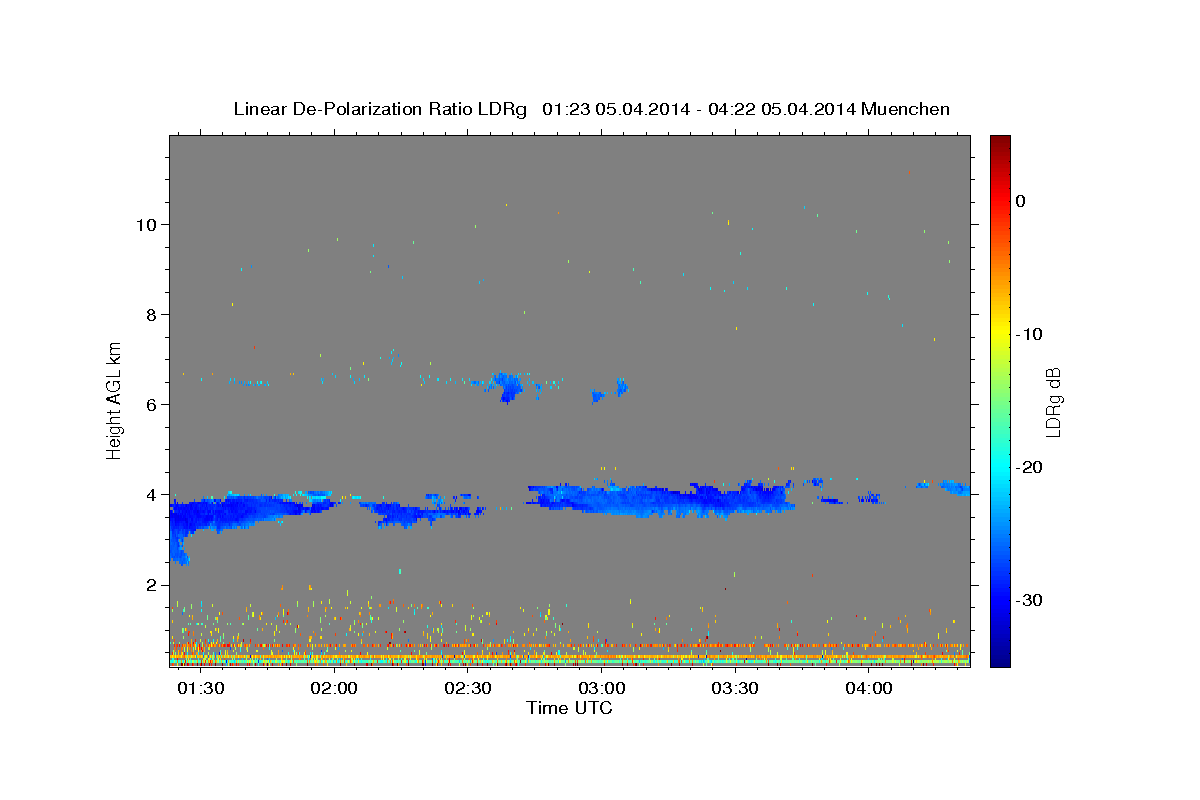Pick the dark blue bottom of the colorbar
The width and height of the screenshot is (1200, 800).
click(1000, 660)
